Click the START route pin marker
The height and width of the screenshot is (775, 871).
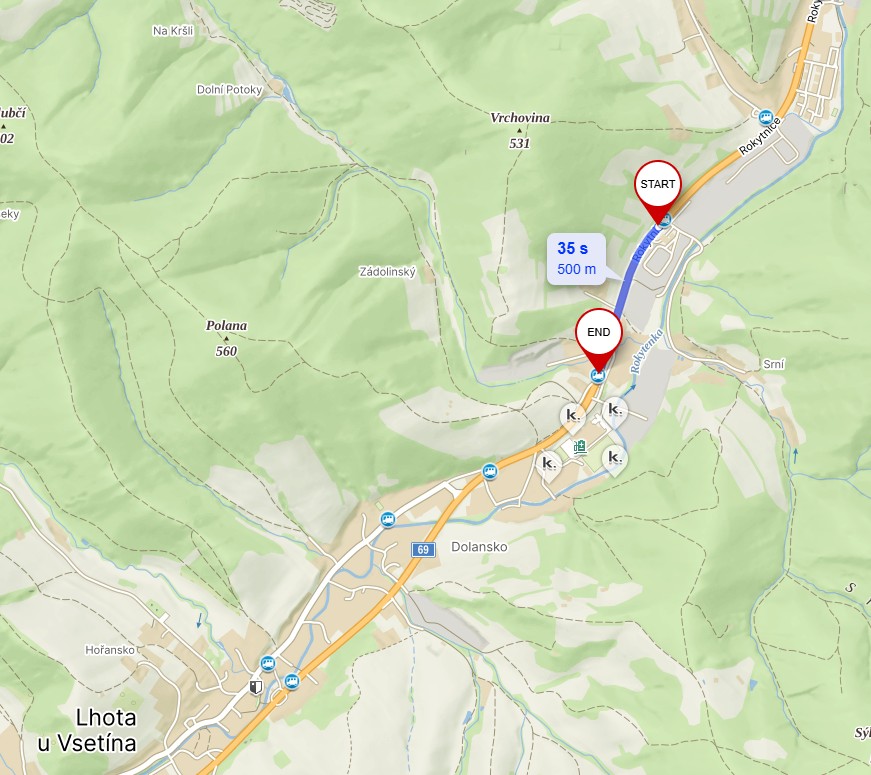point(658,191)
